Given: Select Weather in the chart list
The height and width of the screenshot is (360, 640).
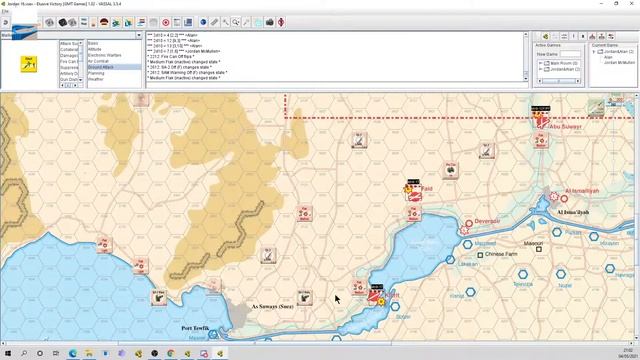Looking at the screenshot, I should pyautogui.click(x=114, y=79).
